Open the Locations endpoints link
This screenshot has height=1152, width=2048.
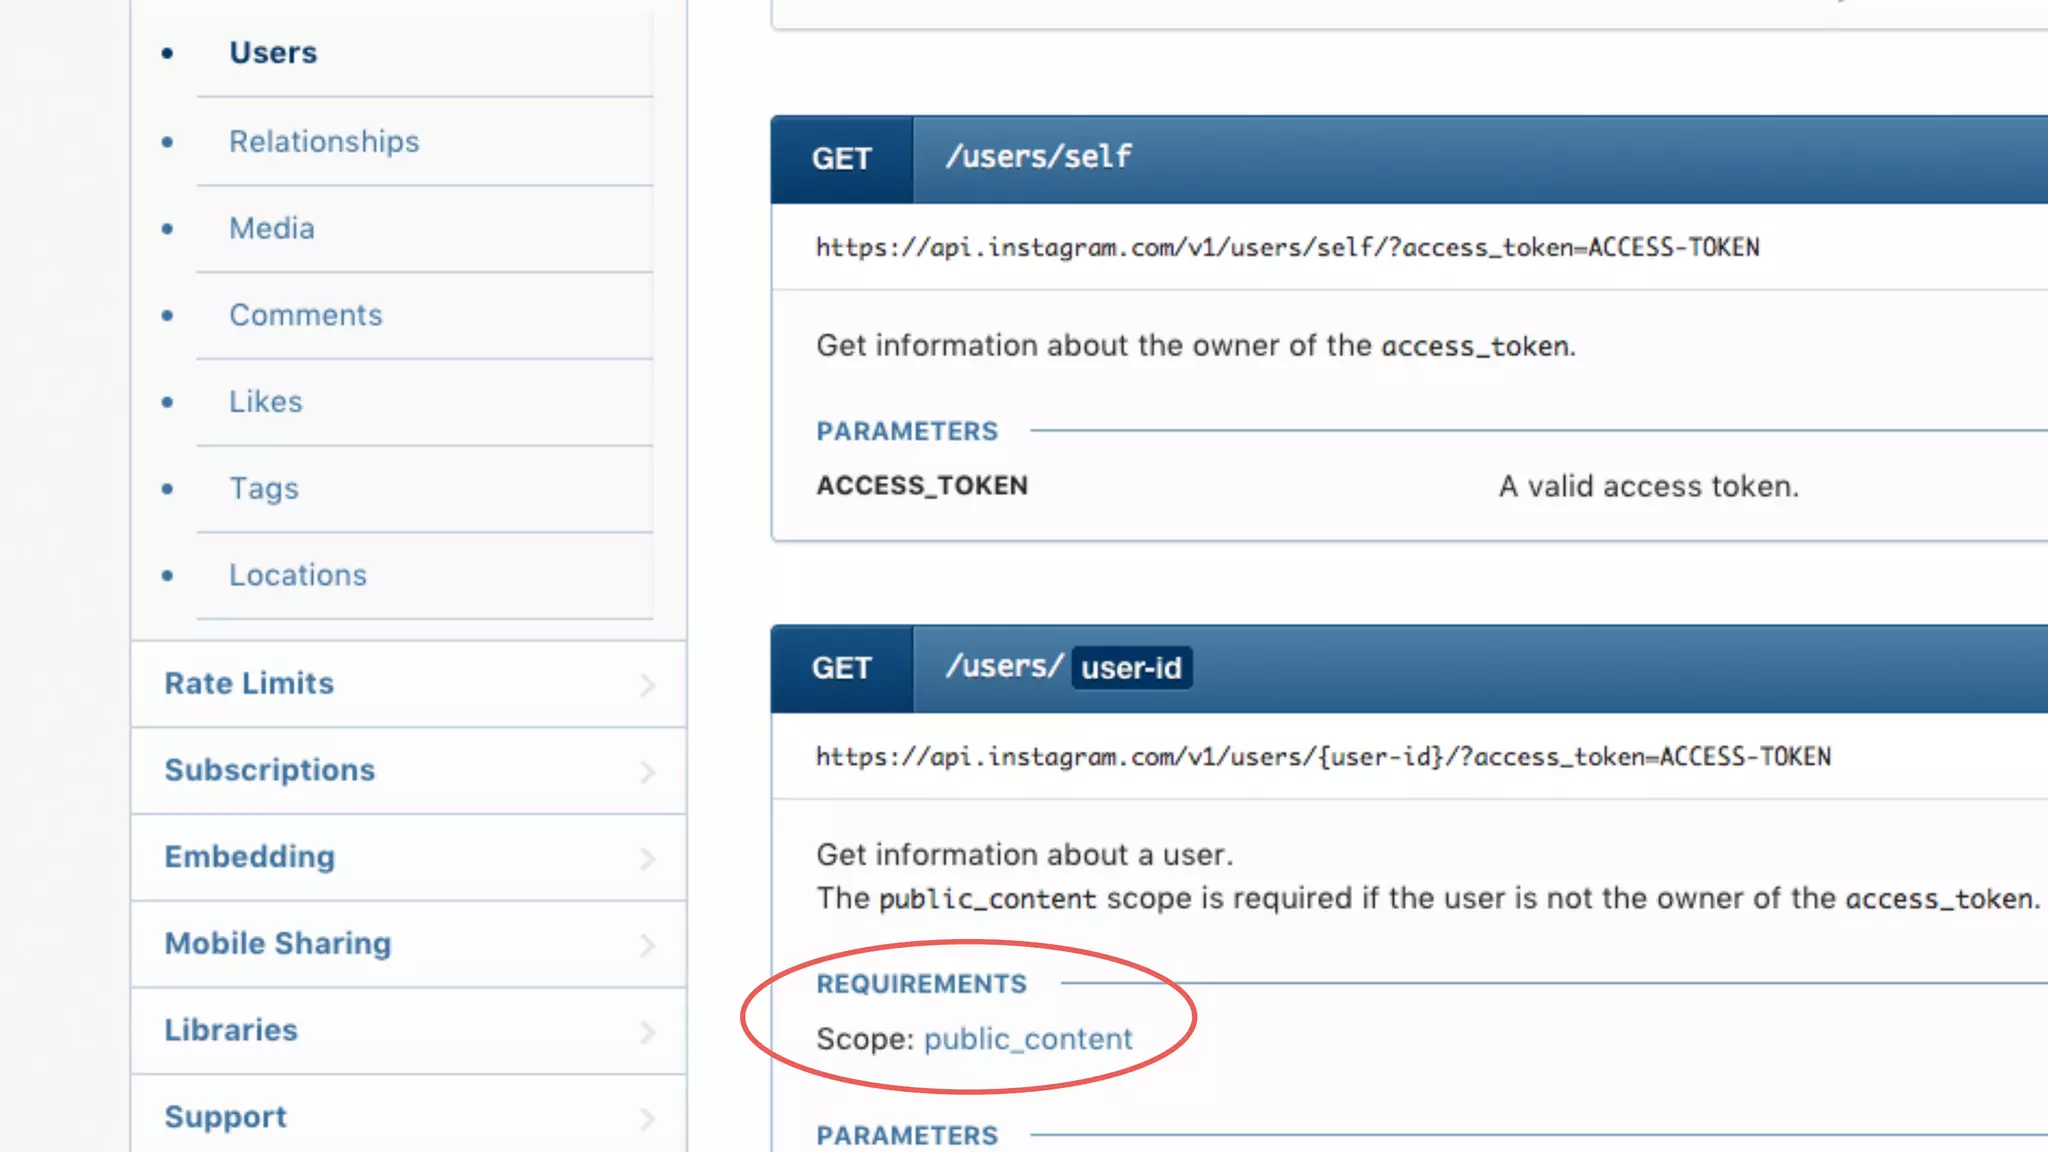pos(297,576)
